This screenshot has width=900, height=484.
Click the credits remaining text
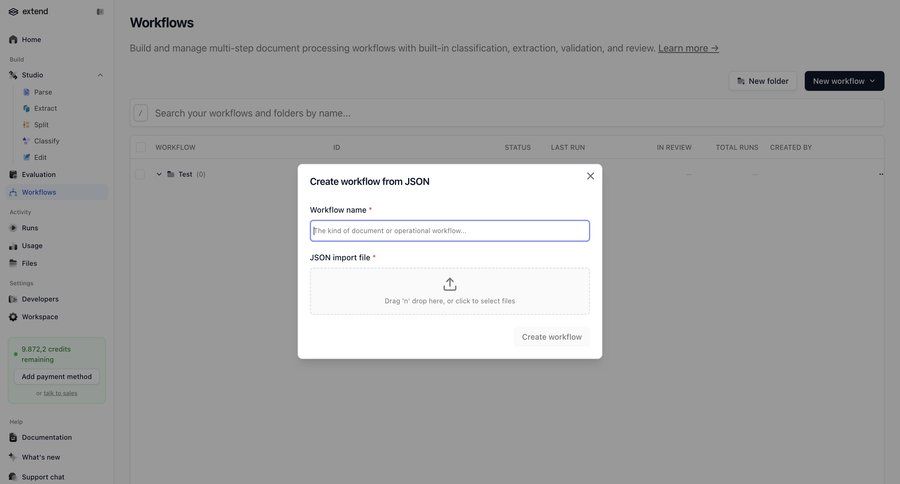coord(46,354)
